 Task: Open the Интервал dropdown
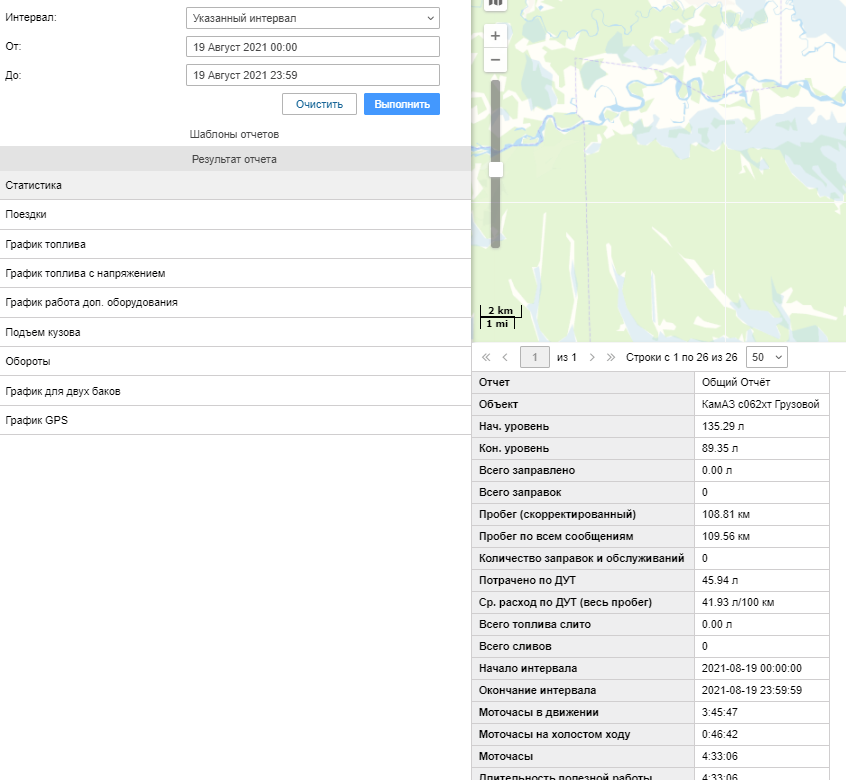pos(313,18)
